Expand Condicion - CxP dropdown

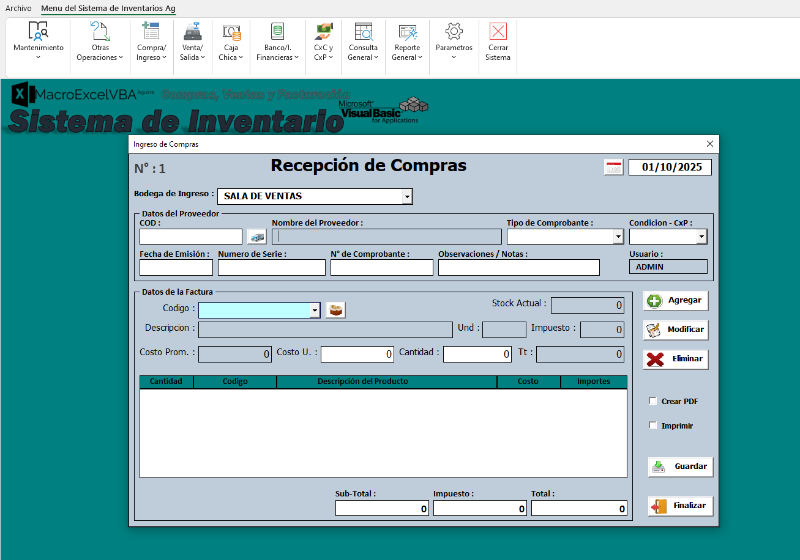pyautogui.click(x=702, y=237)
